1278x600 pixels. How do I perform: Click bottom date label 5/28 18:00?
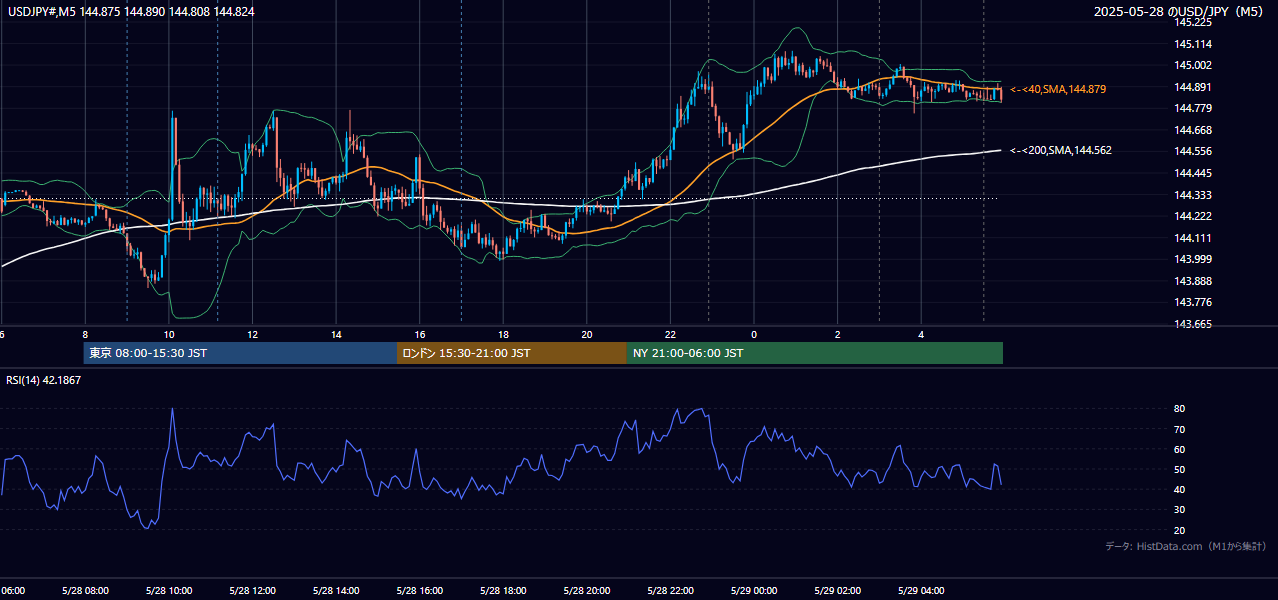point(504,590)
